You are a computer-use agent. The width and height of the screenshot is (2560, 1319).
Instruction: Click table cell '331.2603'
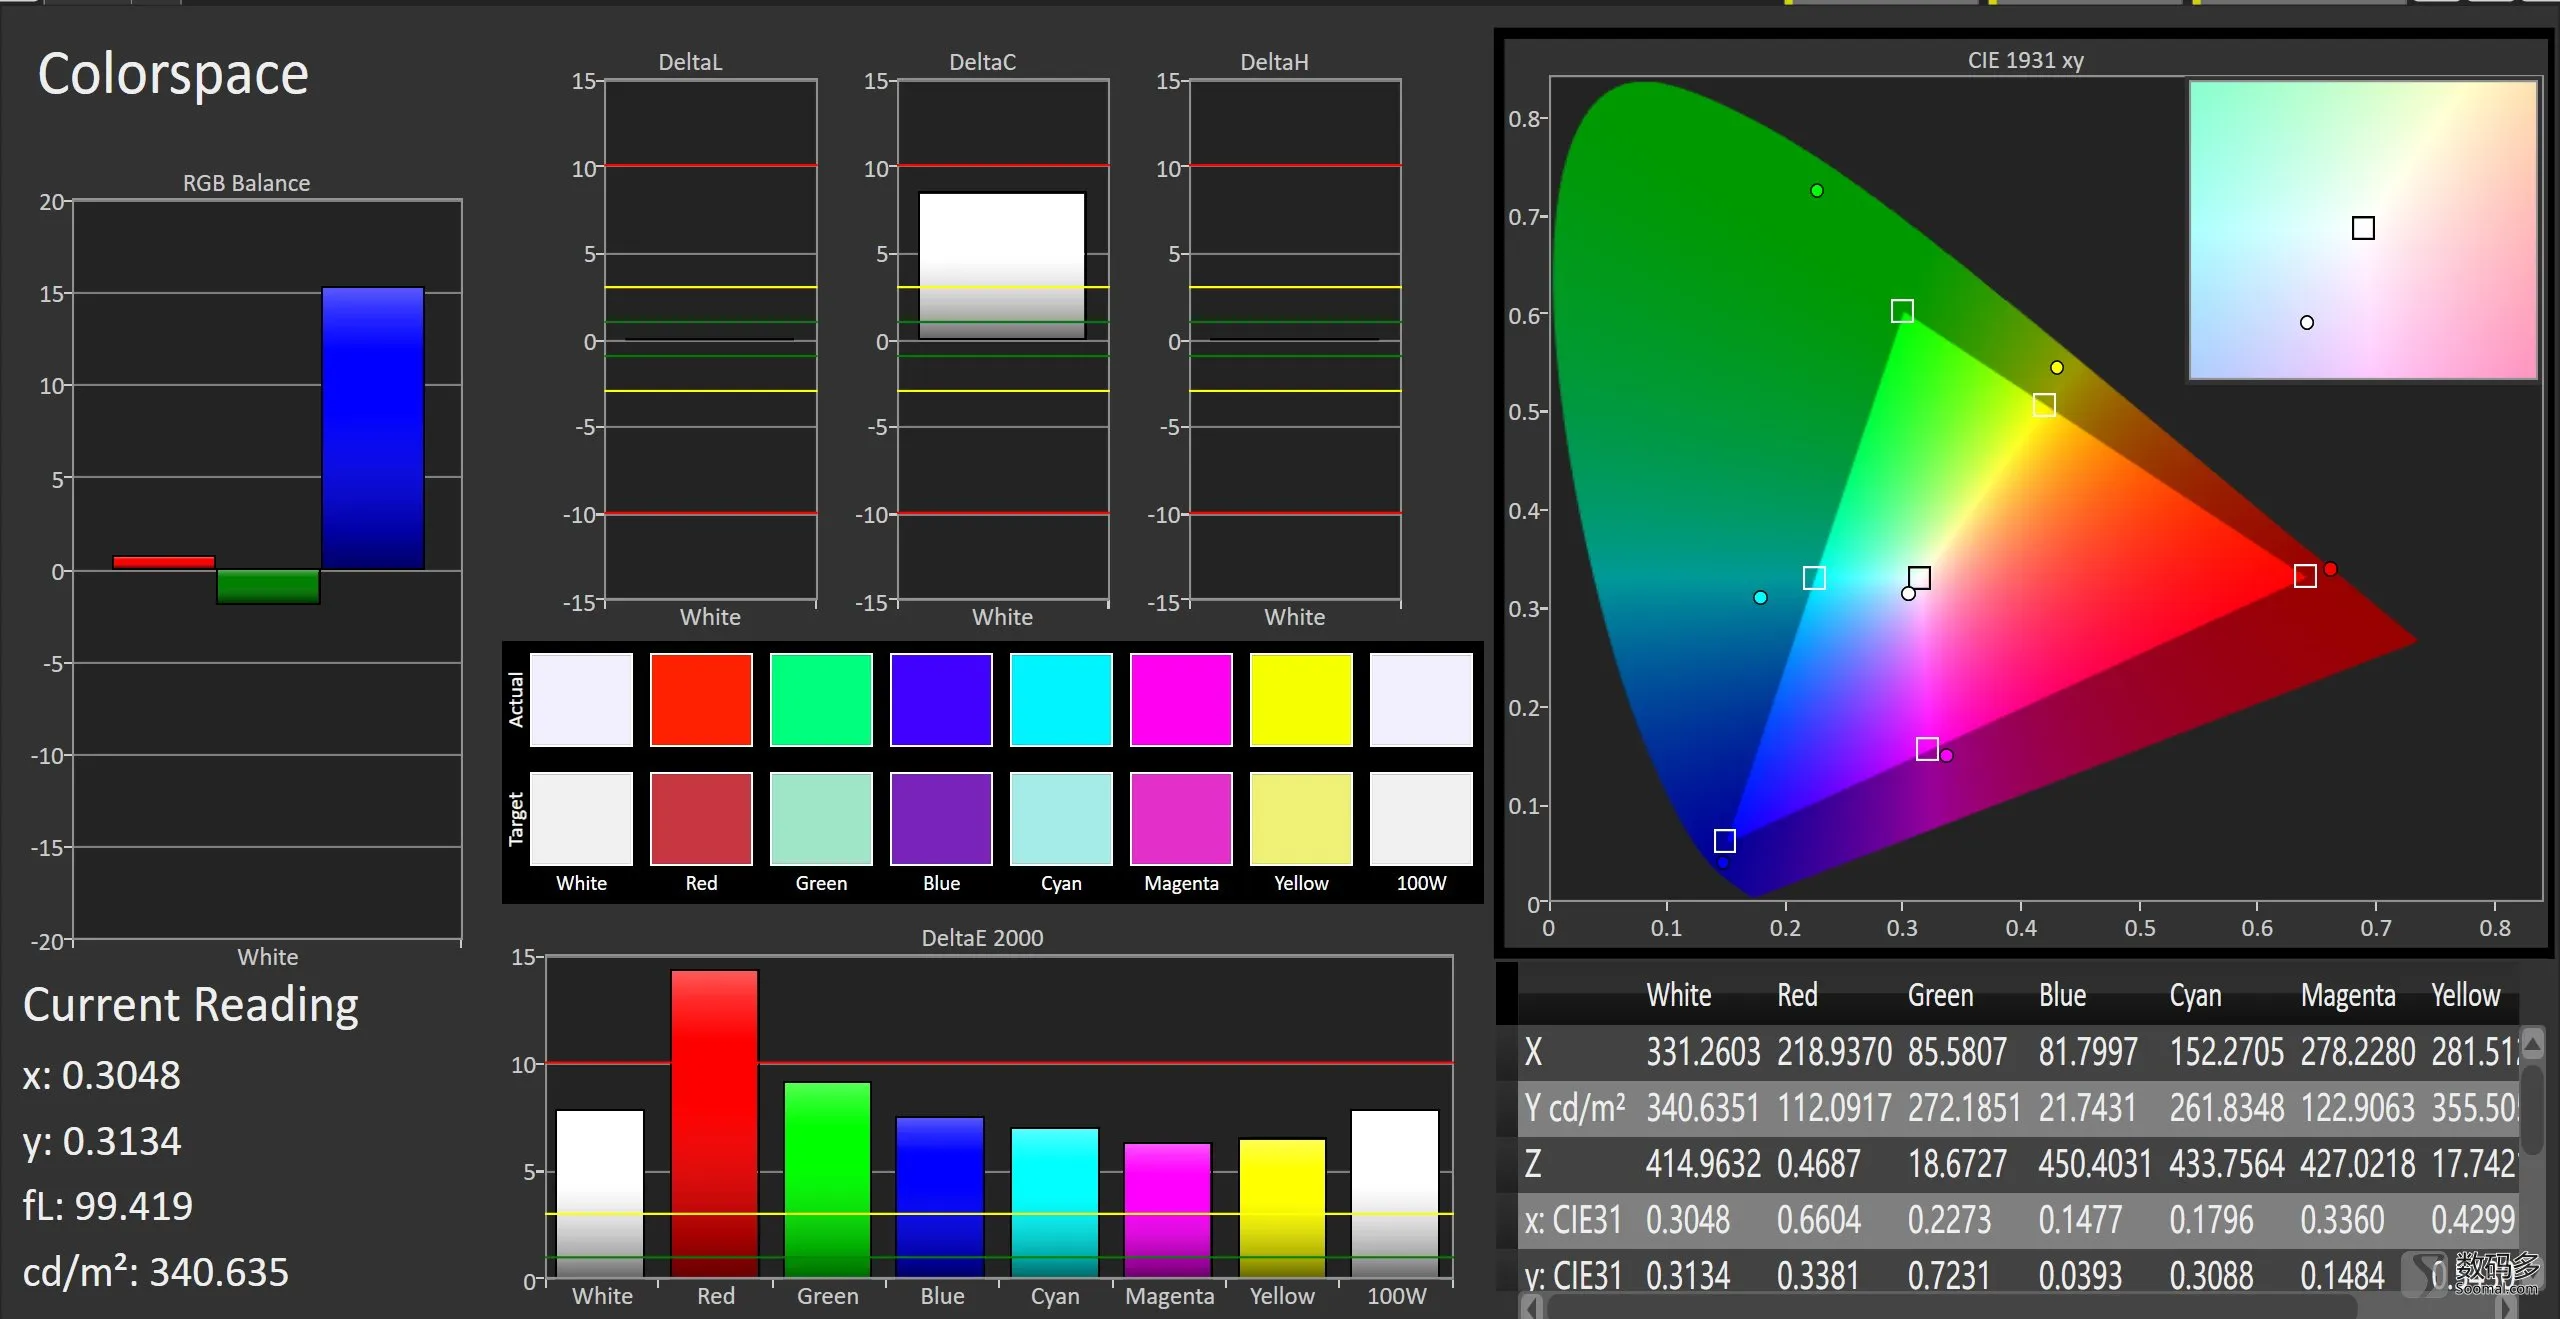tap(1703, 1052)
